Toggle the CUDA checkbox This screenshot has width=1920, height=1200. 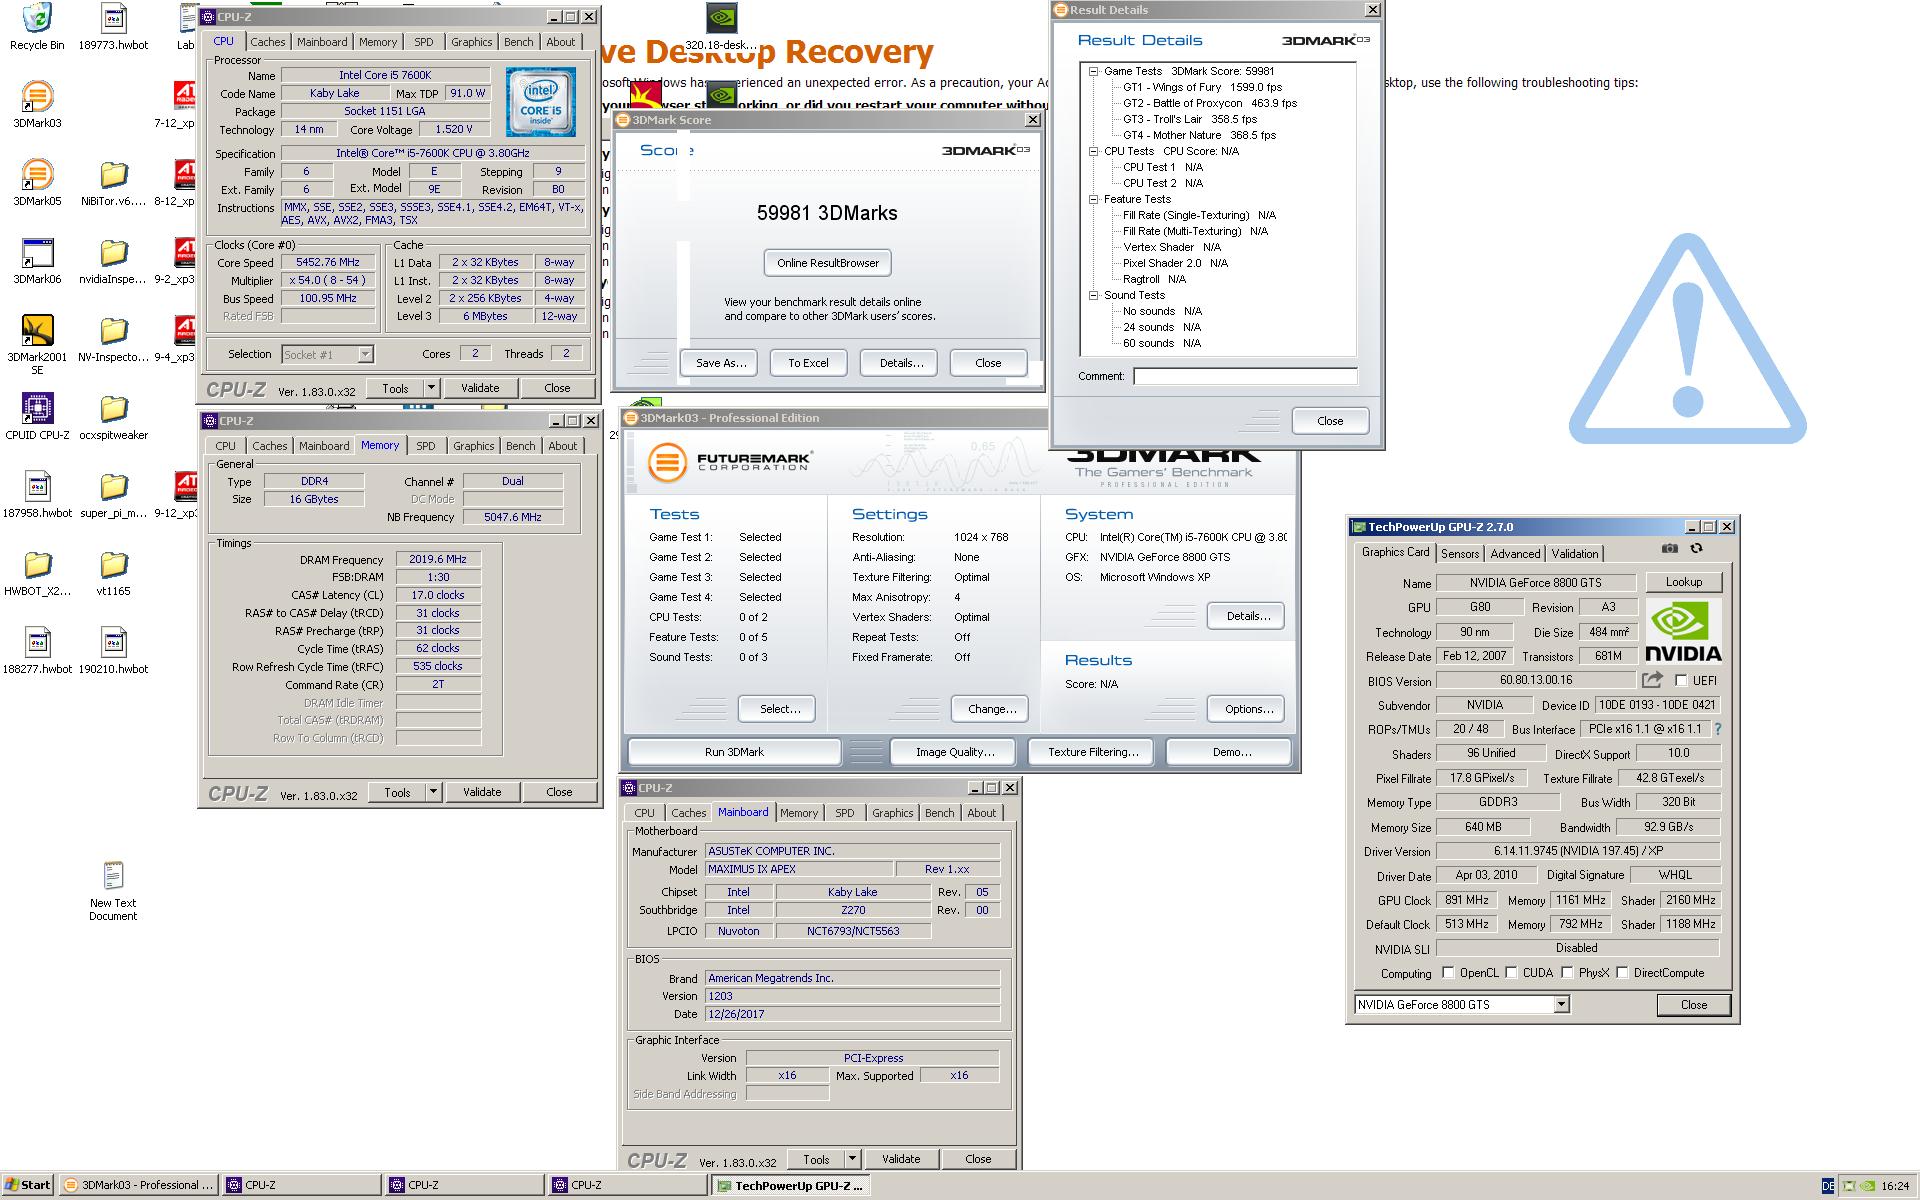point(1511,972)
